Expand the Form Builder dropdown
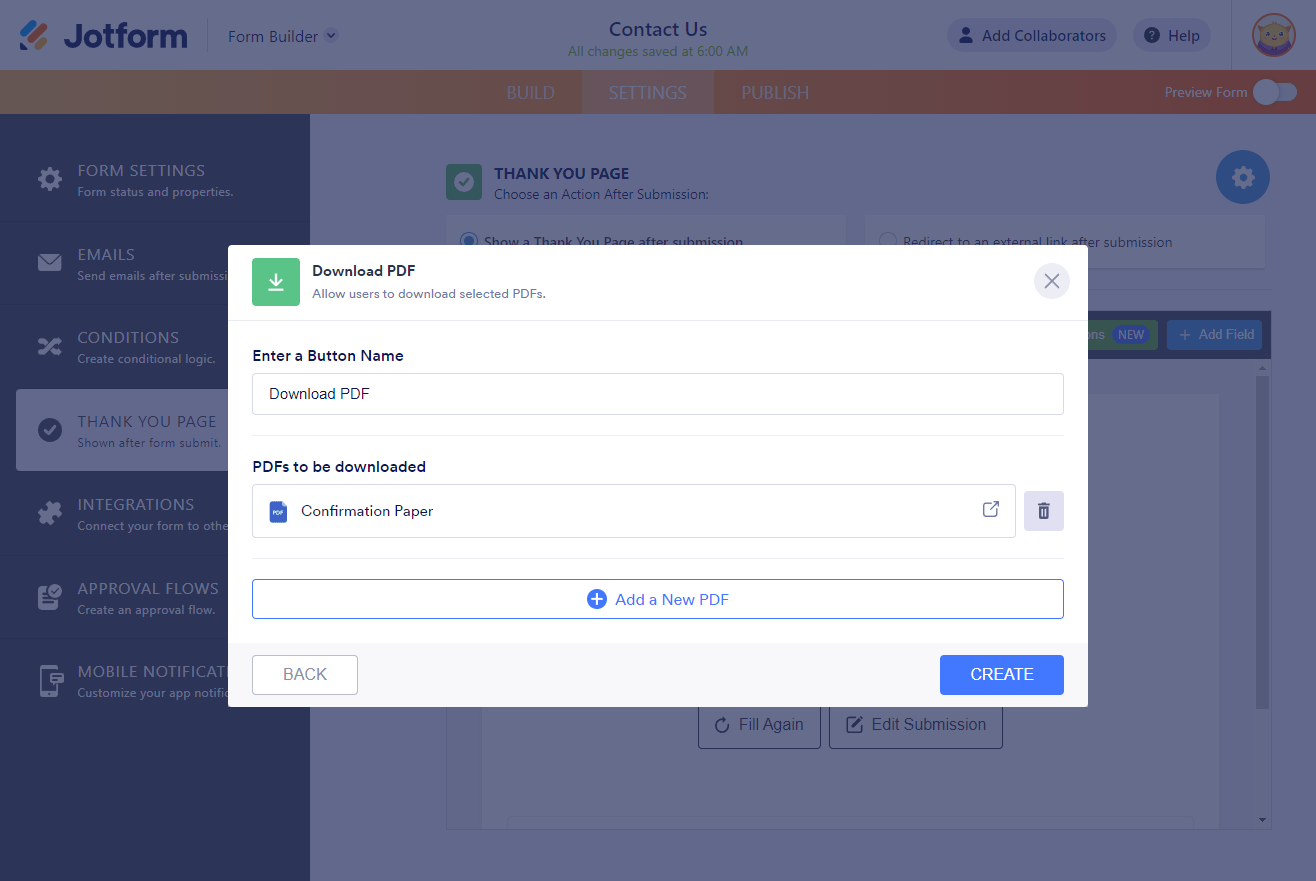 click(x=283, y=36)
